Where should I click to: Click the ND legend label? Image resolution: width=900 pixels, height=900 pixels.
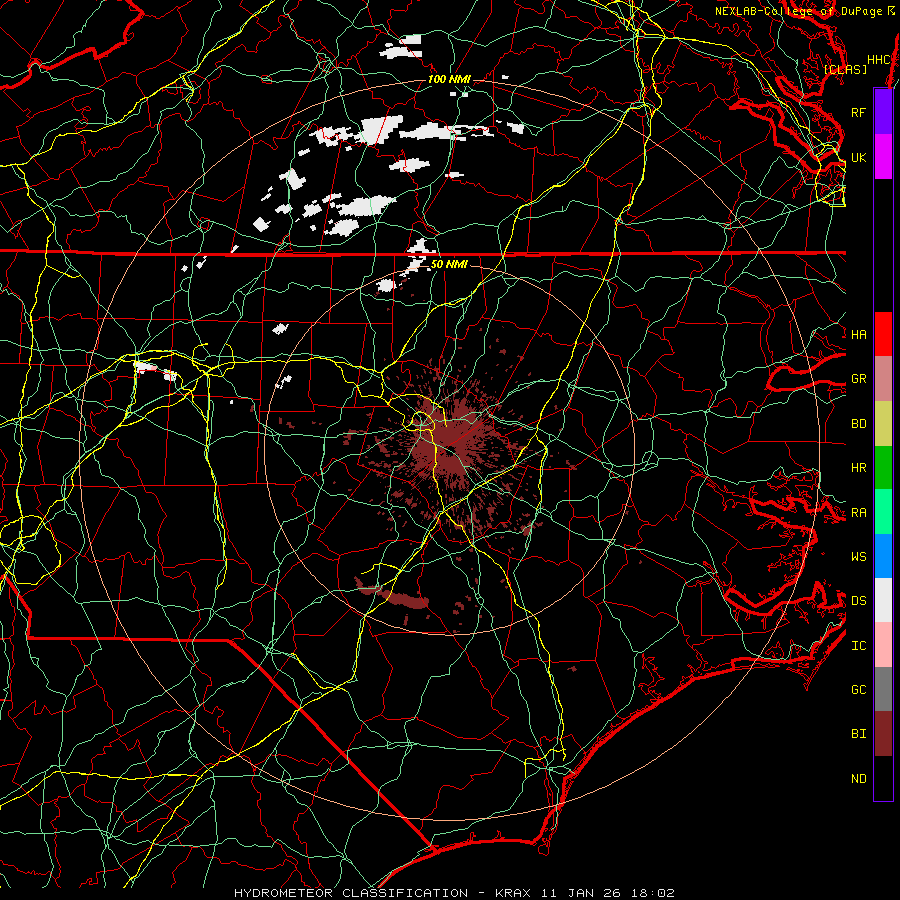click(859, 779)
